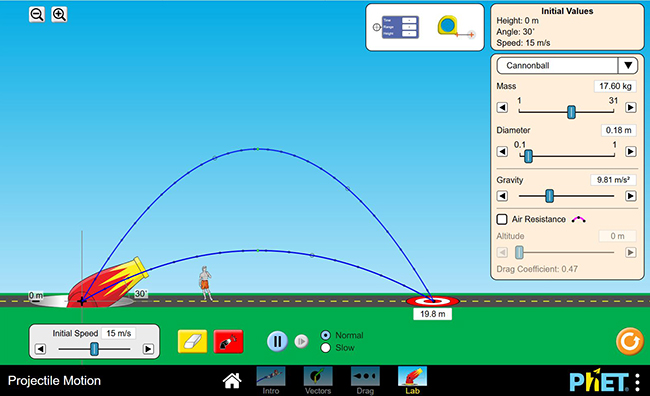Screen dimensions: 650x396
Task: Click the zoom out magnifier icon
Action: pyautogui.click(x=37, y=15)
